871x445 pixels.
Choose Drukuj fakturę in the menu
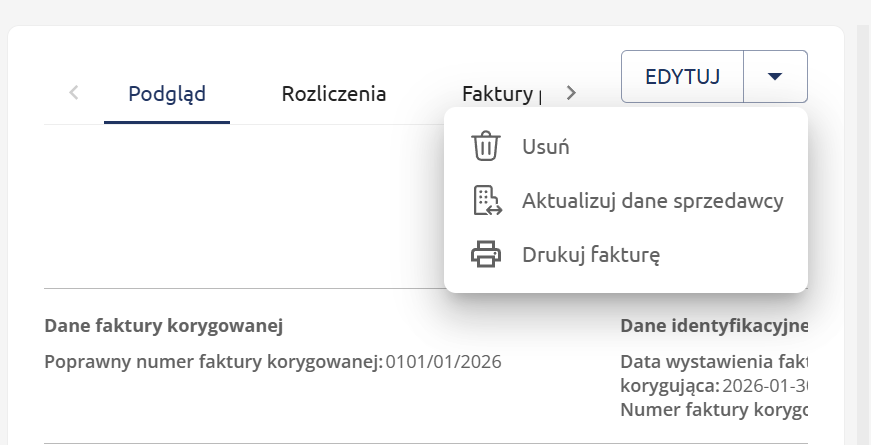tap(591, 255)
